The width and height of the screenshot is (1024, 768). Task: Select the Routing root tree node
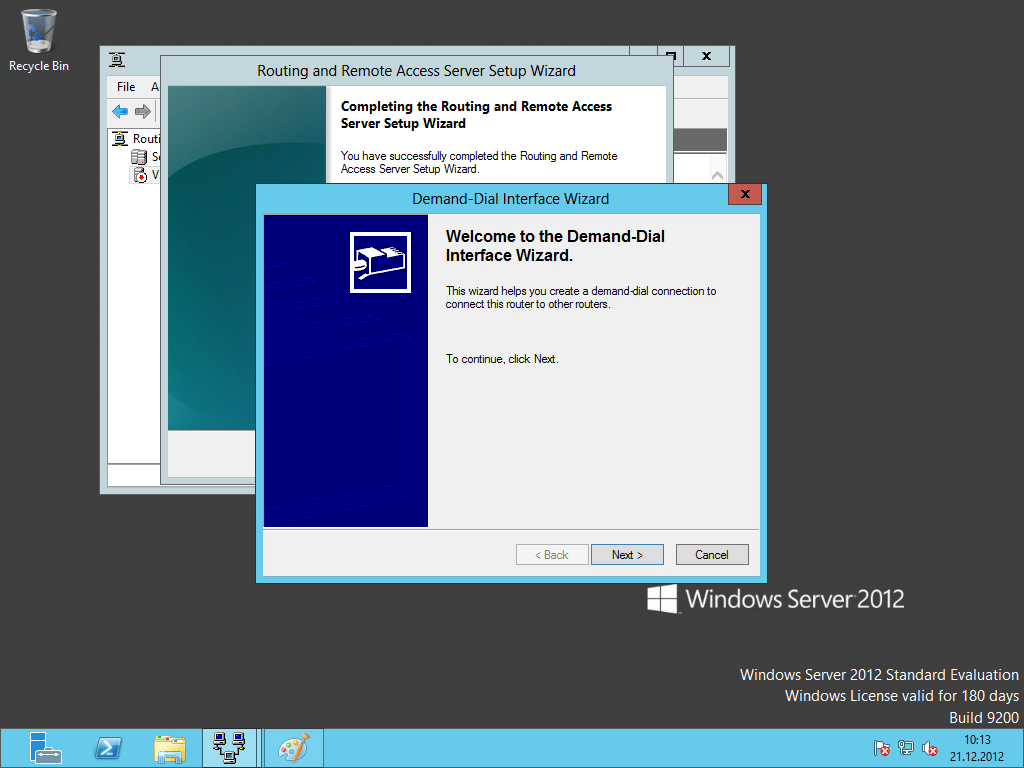pos(138,139)
